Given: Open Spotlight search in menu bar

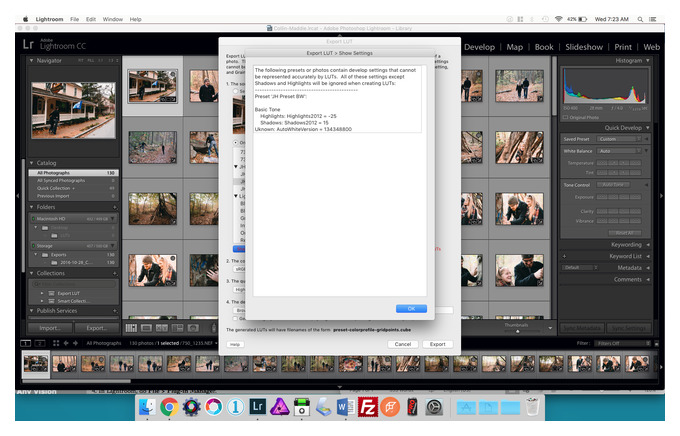Looking at the screenshot, I should click(640, 19).
